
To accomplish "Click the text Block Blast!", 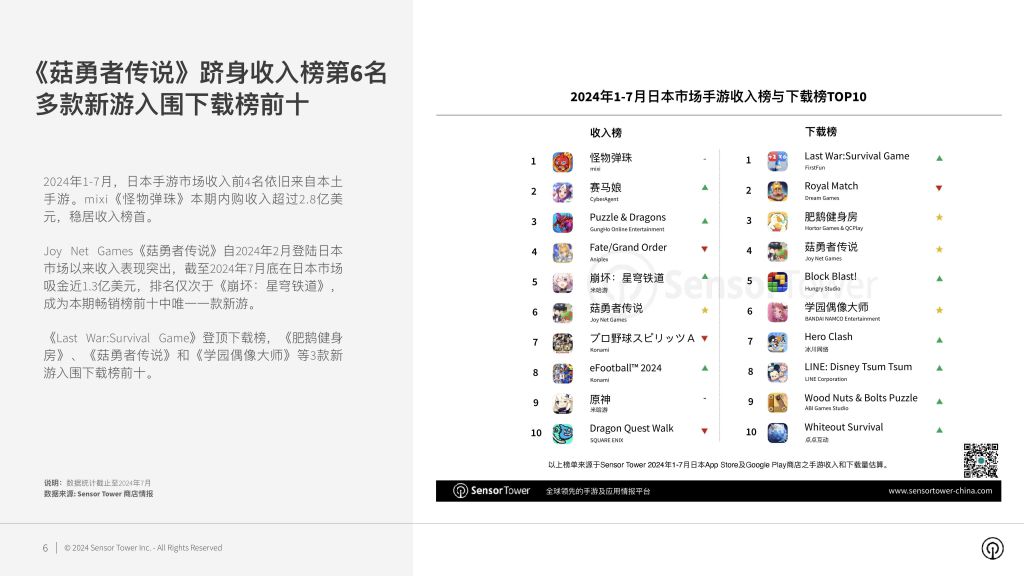I will tap(831, 277).
